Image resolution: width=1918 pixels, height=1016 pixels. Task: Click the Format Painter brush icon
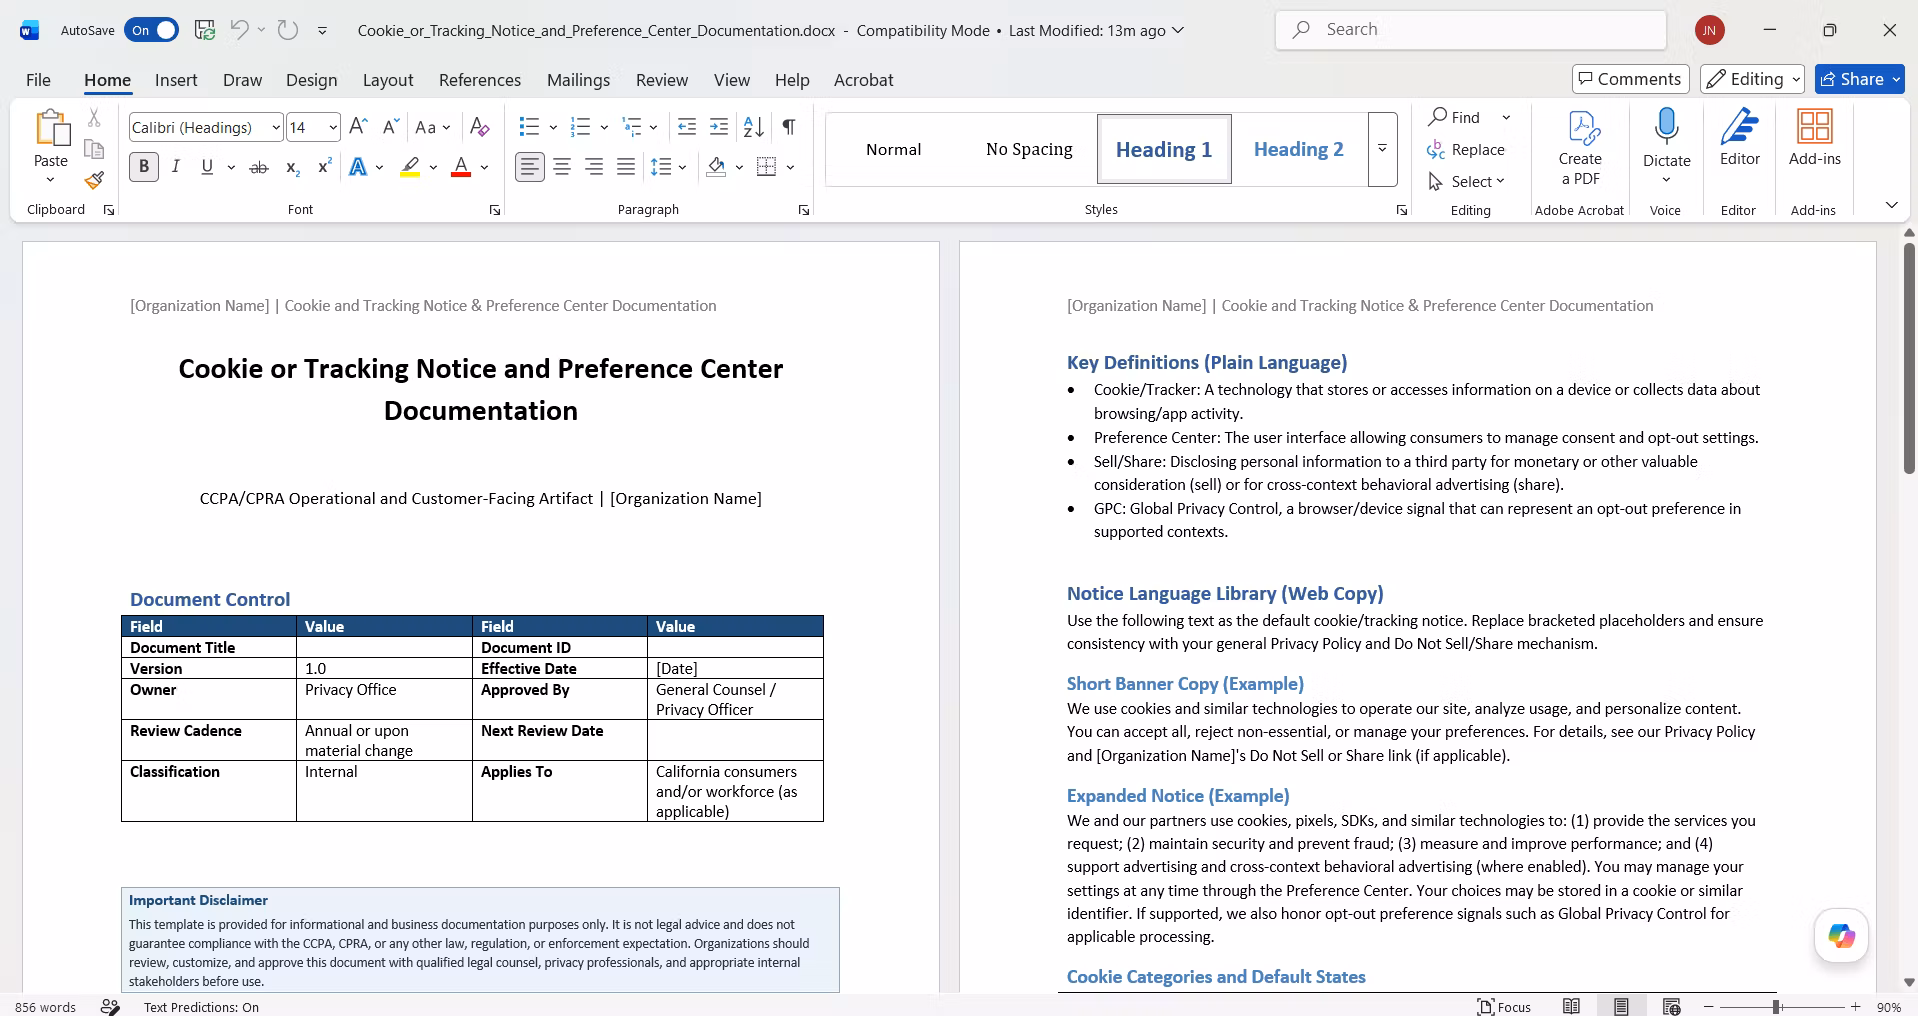tap(94, 181)
